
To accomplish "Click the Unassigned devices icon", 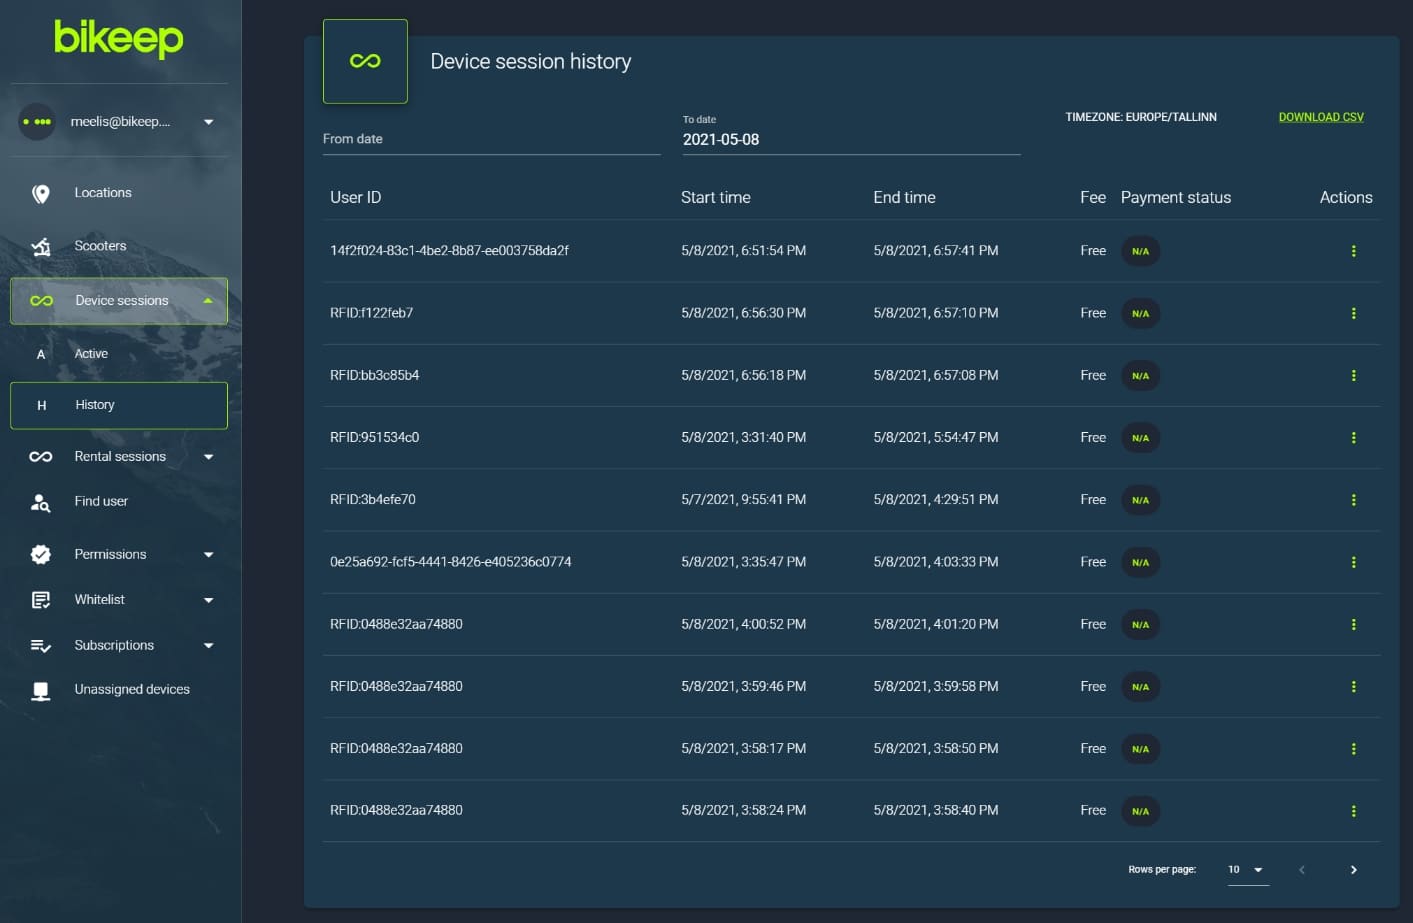I will click(x=41, y=690).
